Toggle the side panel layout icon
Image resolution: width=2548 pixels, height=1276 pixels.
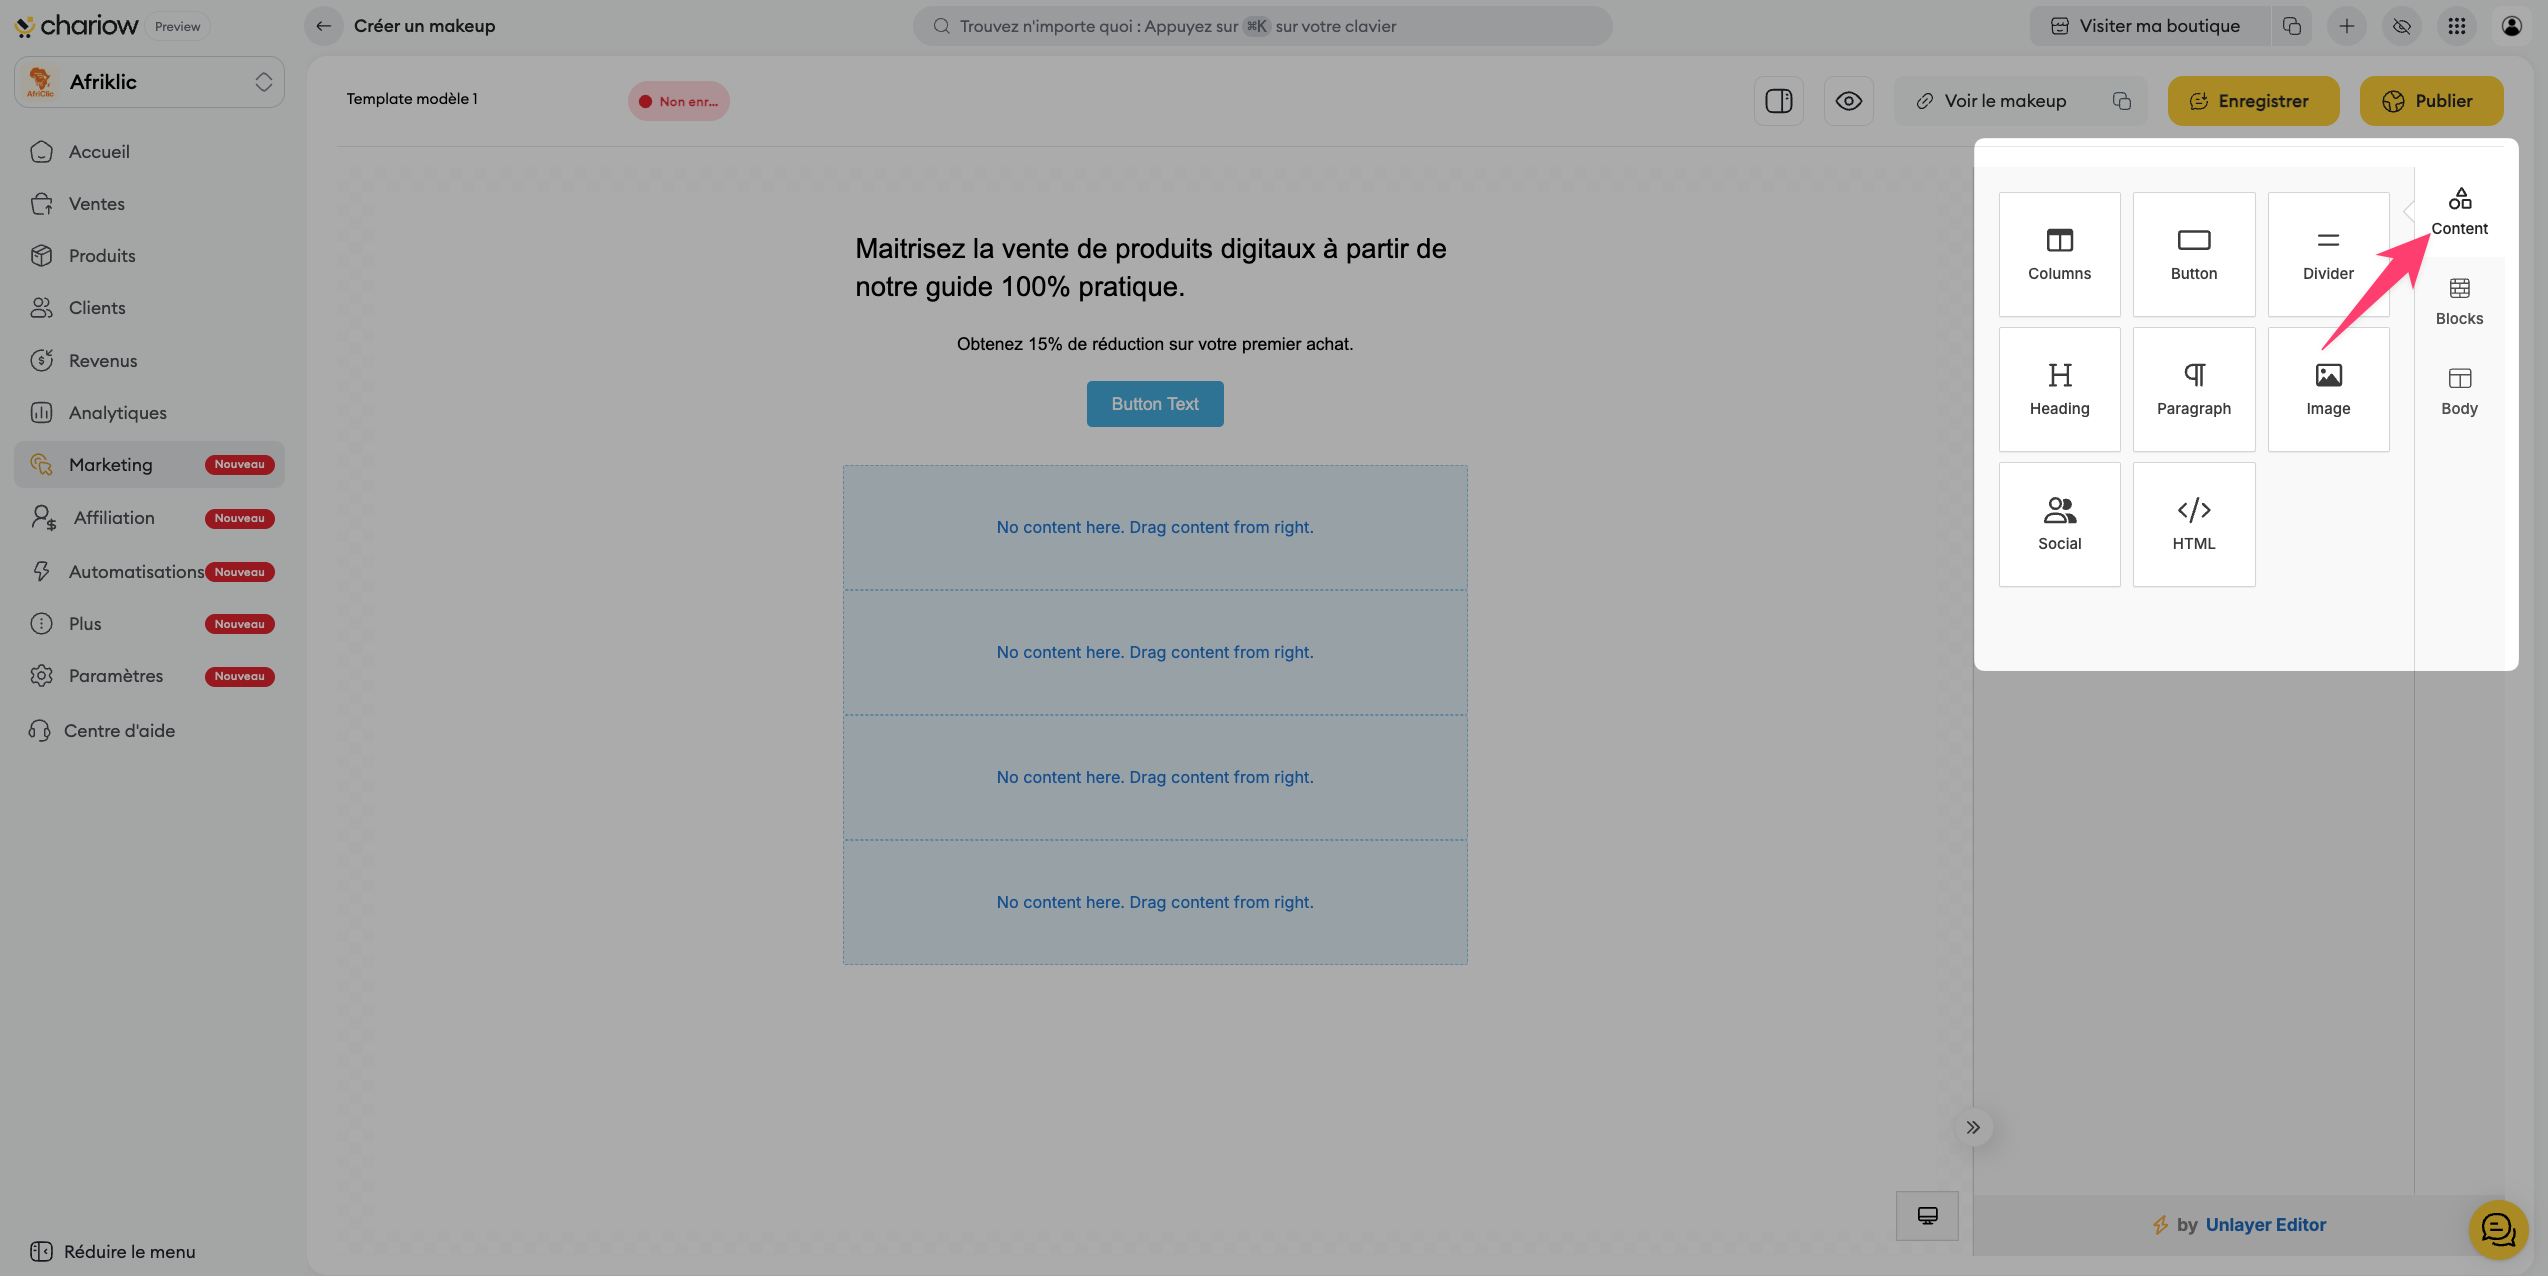1778,101
